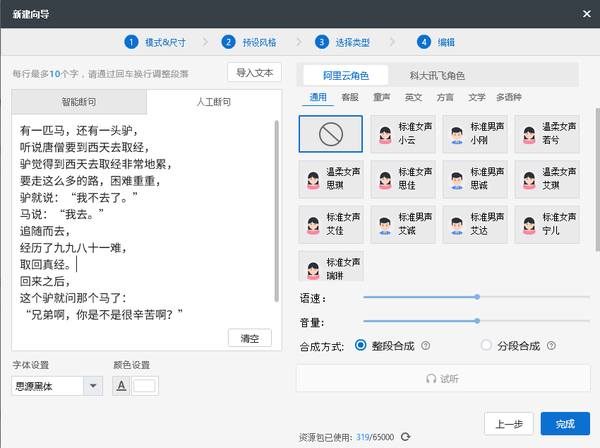Go to step 1 模式&尺寸
The width and height of the screenshot is (600, 448).
click(155, 42)
